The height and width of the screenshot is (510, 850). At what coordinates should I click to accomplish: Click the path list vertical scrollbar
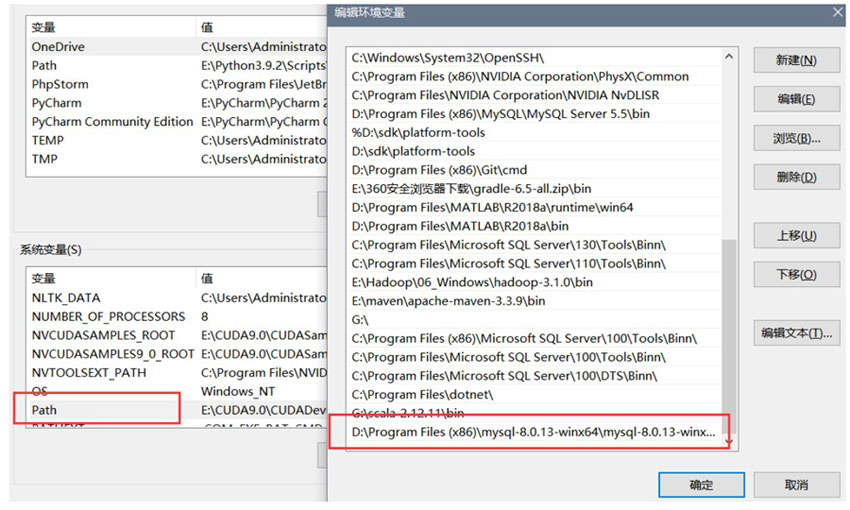(x=729, y=340)
